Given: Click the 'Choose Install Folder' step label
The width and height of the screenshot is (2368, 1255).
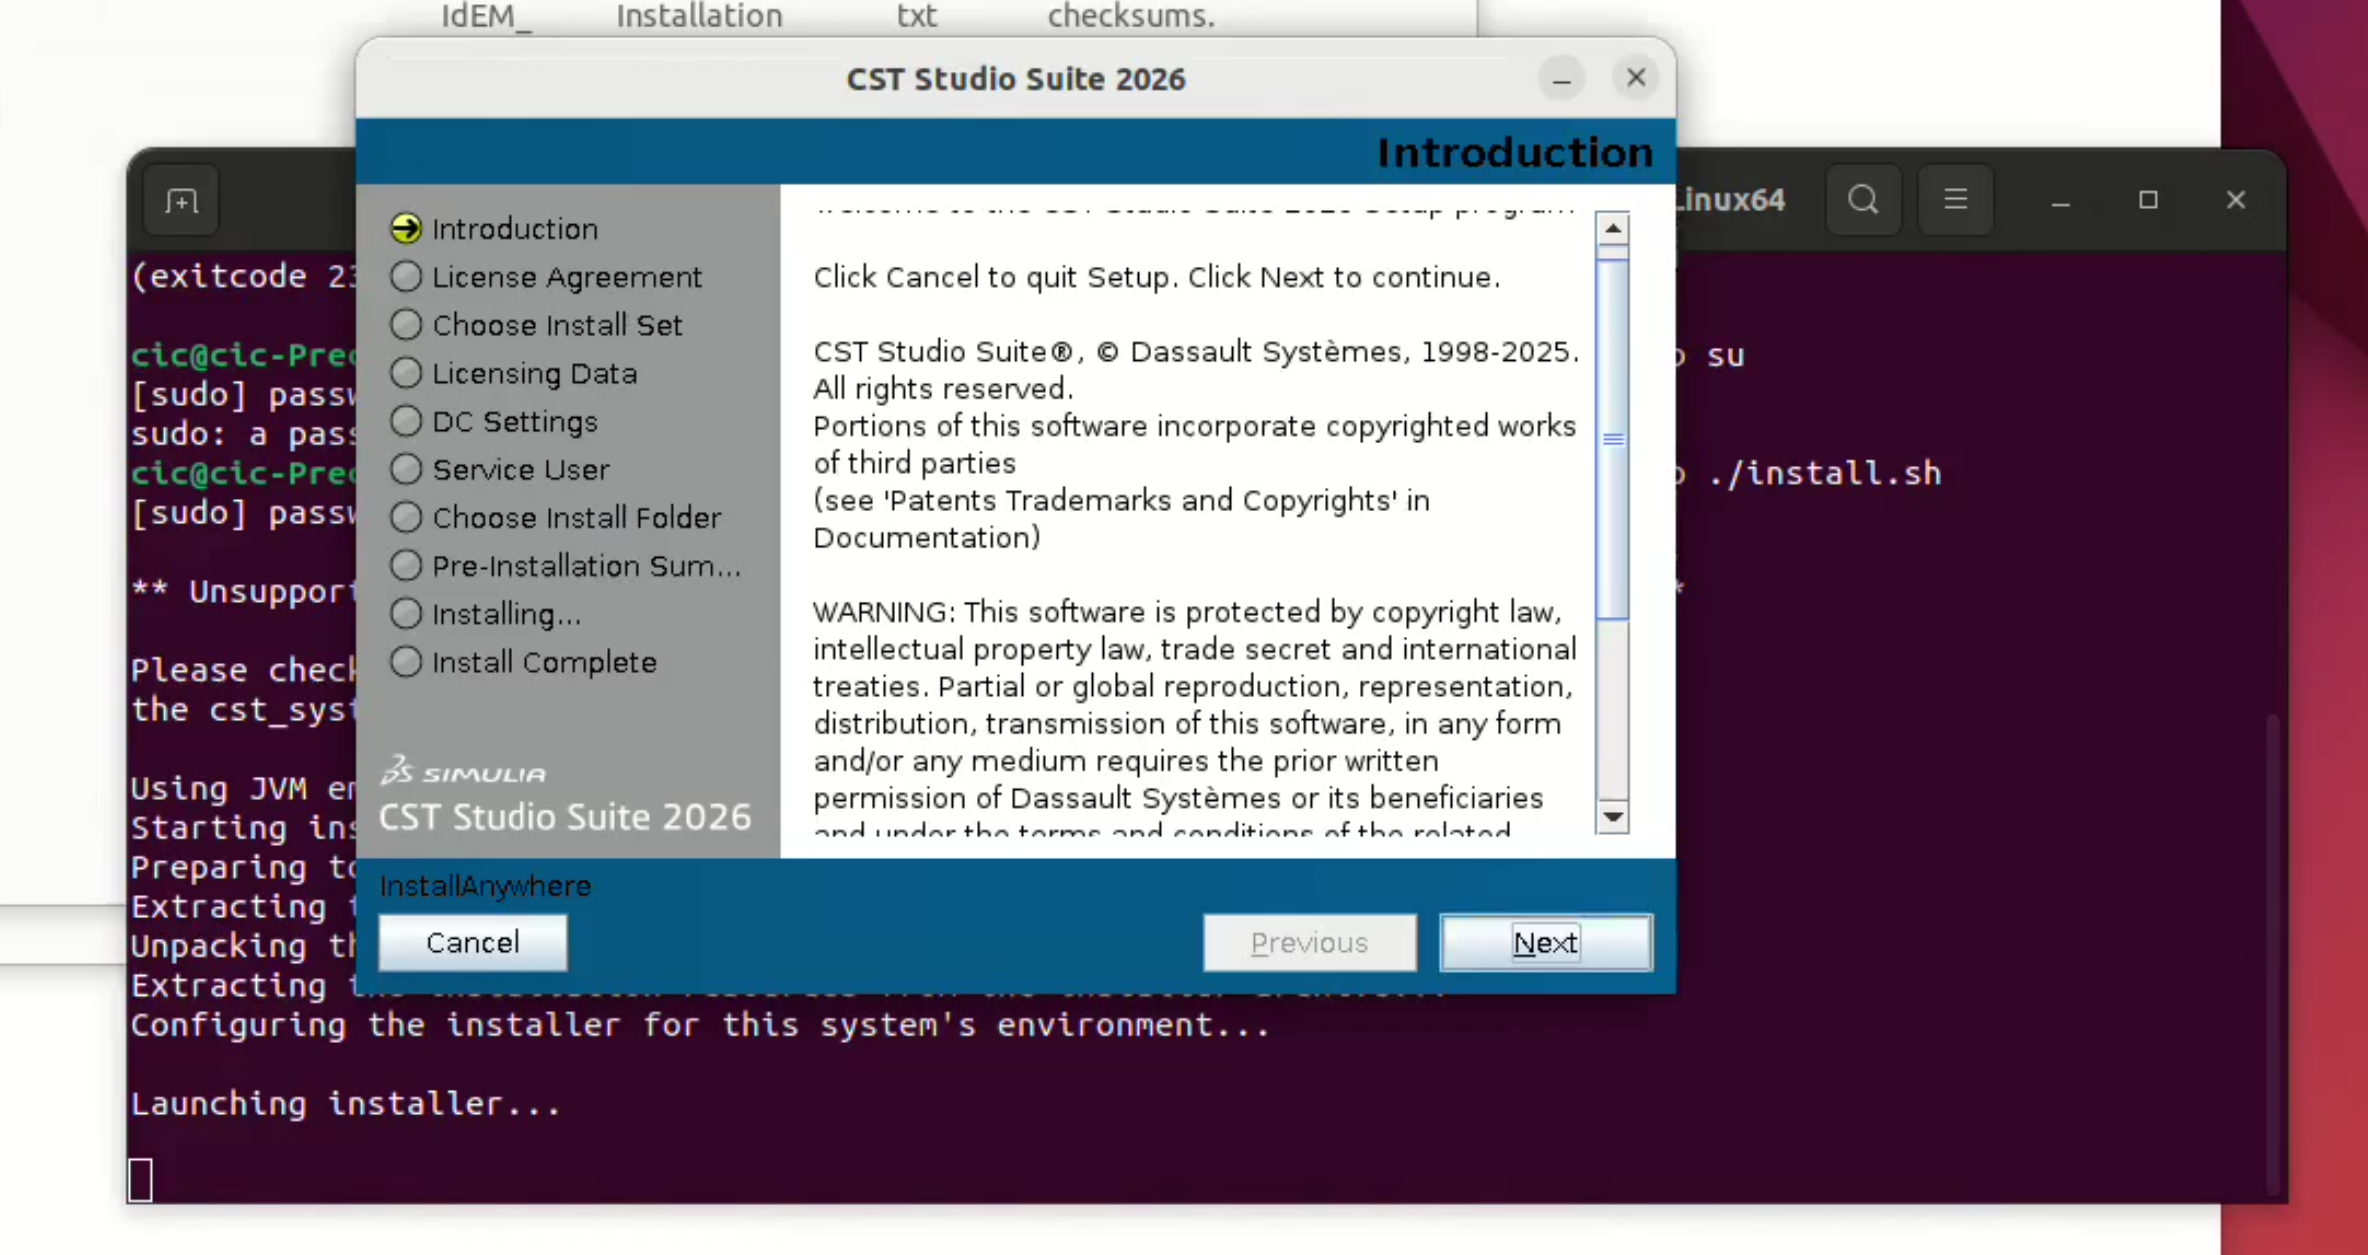Looking at the screenshot, I should [576, 517].
